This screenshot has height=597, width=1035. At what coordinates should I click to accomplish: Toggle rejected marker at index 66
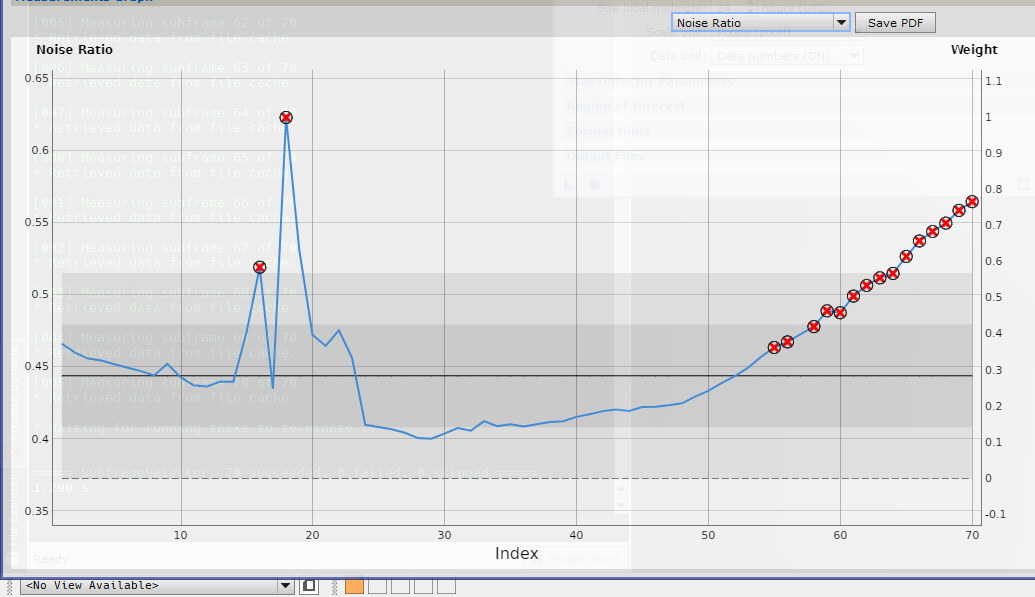pos(919,241)
